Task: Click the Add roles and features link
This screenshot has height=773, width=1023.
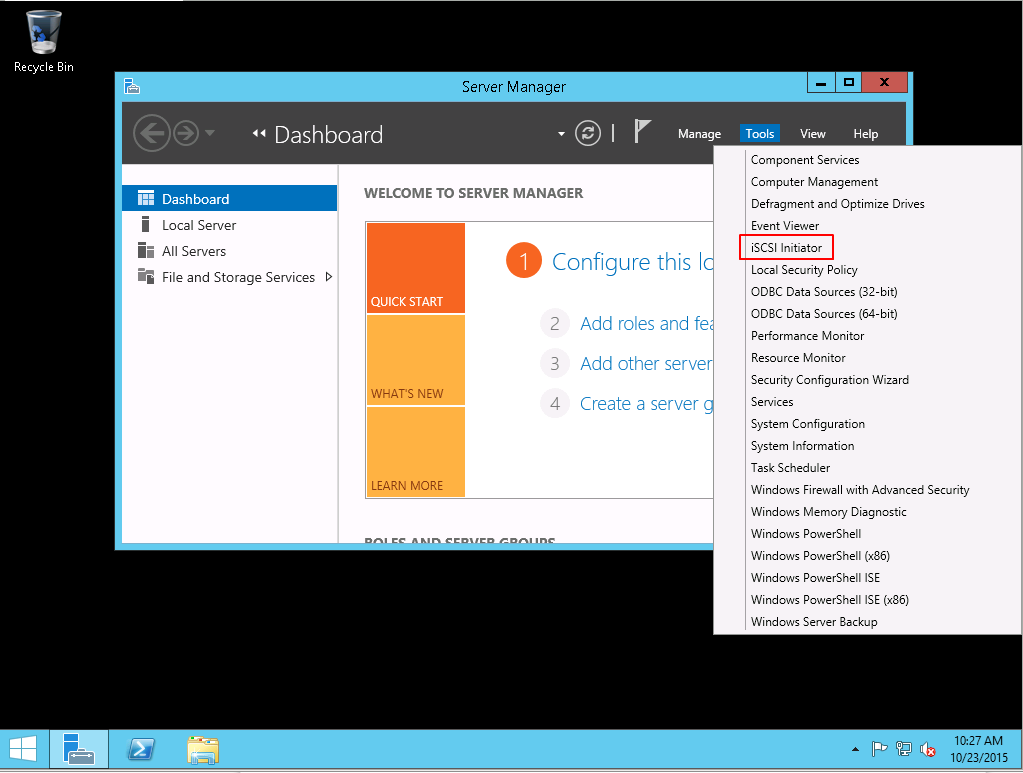Action: pos(646,324)
